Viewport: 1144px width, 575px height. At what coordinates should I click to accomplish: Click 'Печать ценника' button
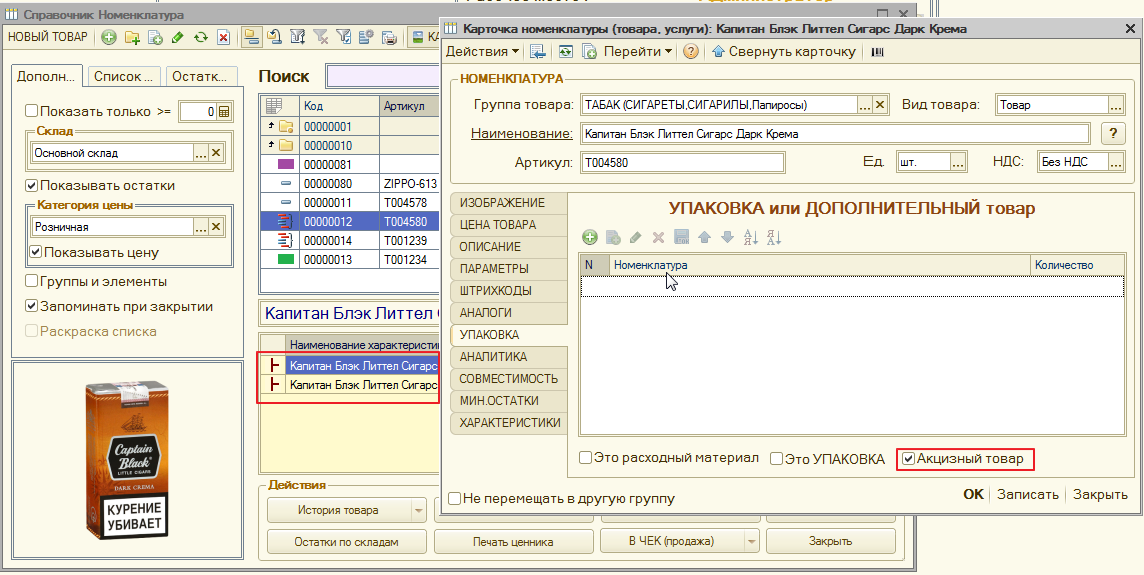(x=513, y=541)
